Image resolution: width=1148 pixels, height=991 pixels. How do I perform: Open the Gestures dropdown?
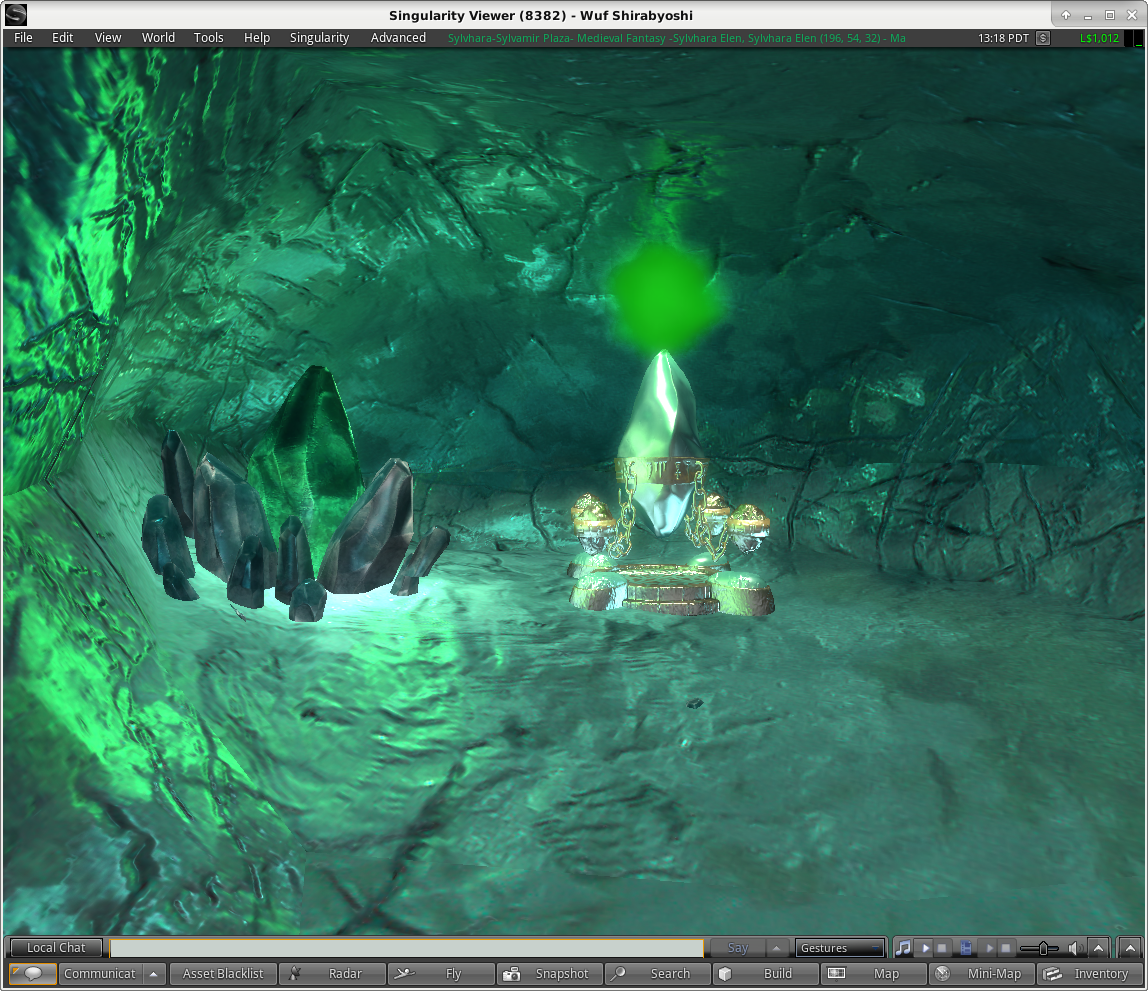[840, 948]
